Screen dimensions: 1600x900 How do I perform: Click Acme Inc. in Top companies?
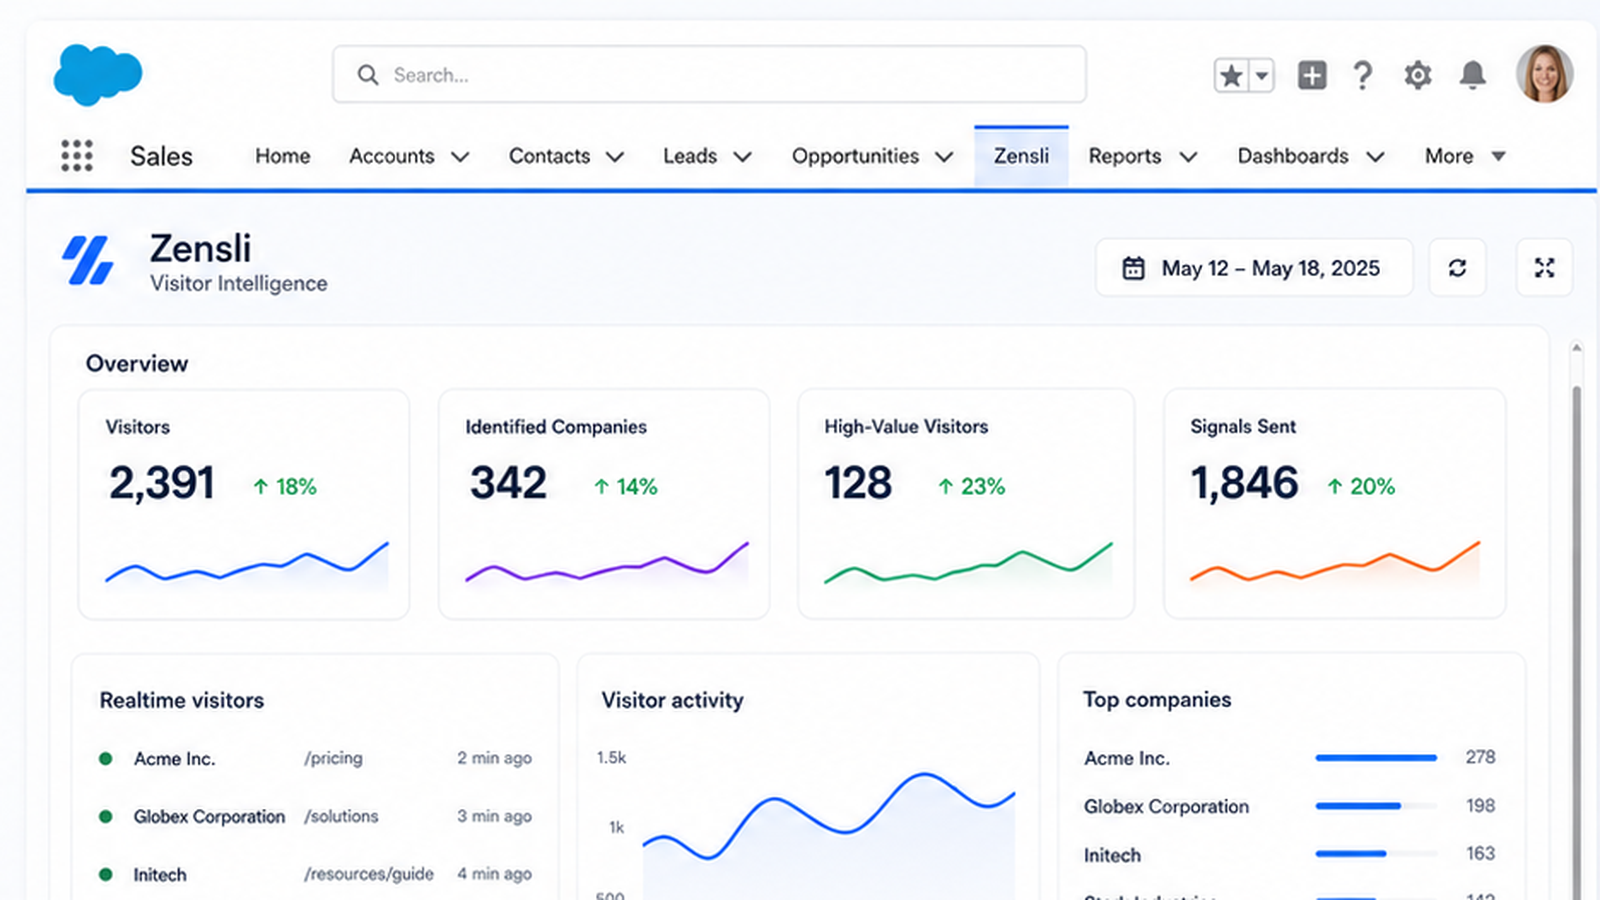(x=1127, y=758)
